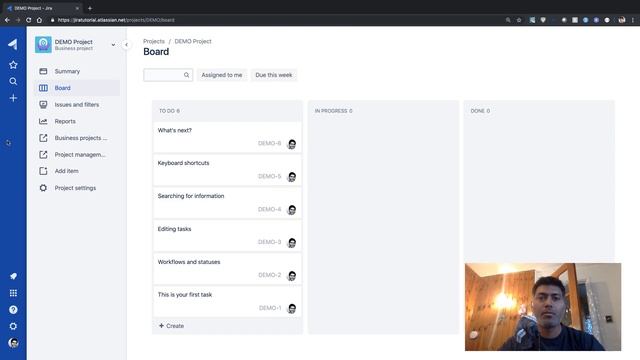The width and height of the screenshot is (640, 360).
Task: Click the DEMO Project avatar icon
Action: [43, 44]
